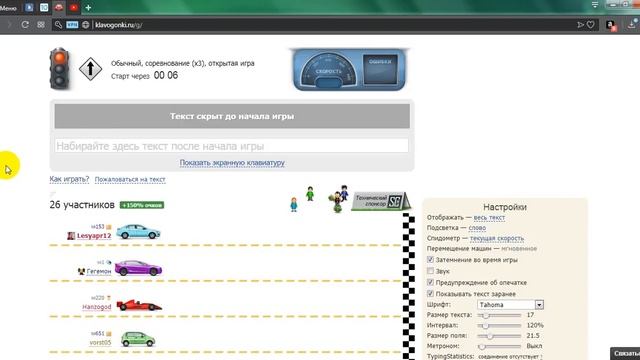
Task: Adjust the 'Интервал' slider
Action: (499, 326)
